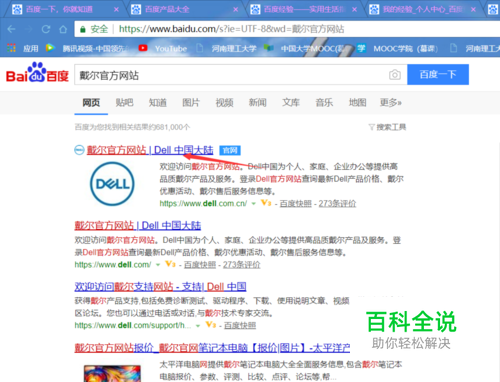Click the Baidu logo
Viewport: 500px width, 382px height.
(37, 72)
